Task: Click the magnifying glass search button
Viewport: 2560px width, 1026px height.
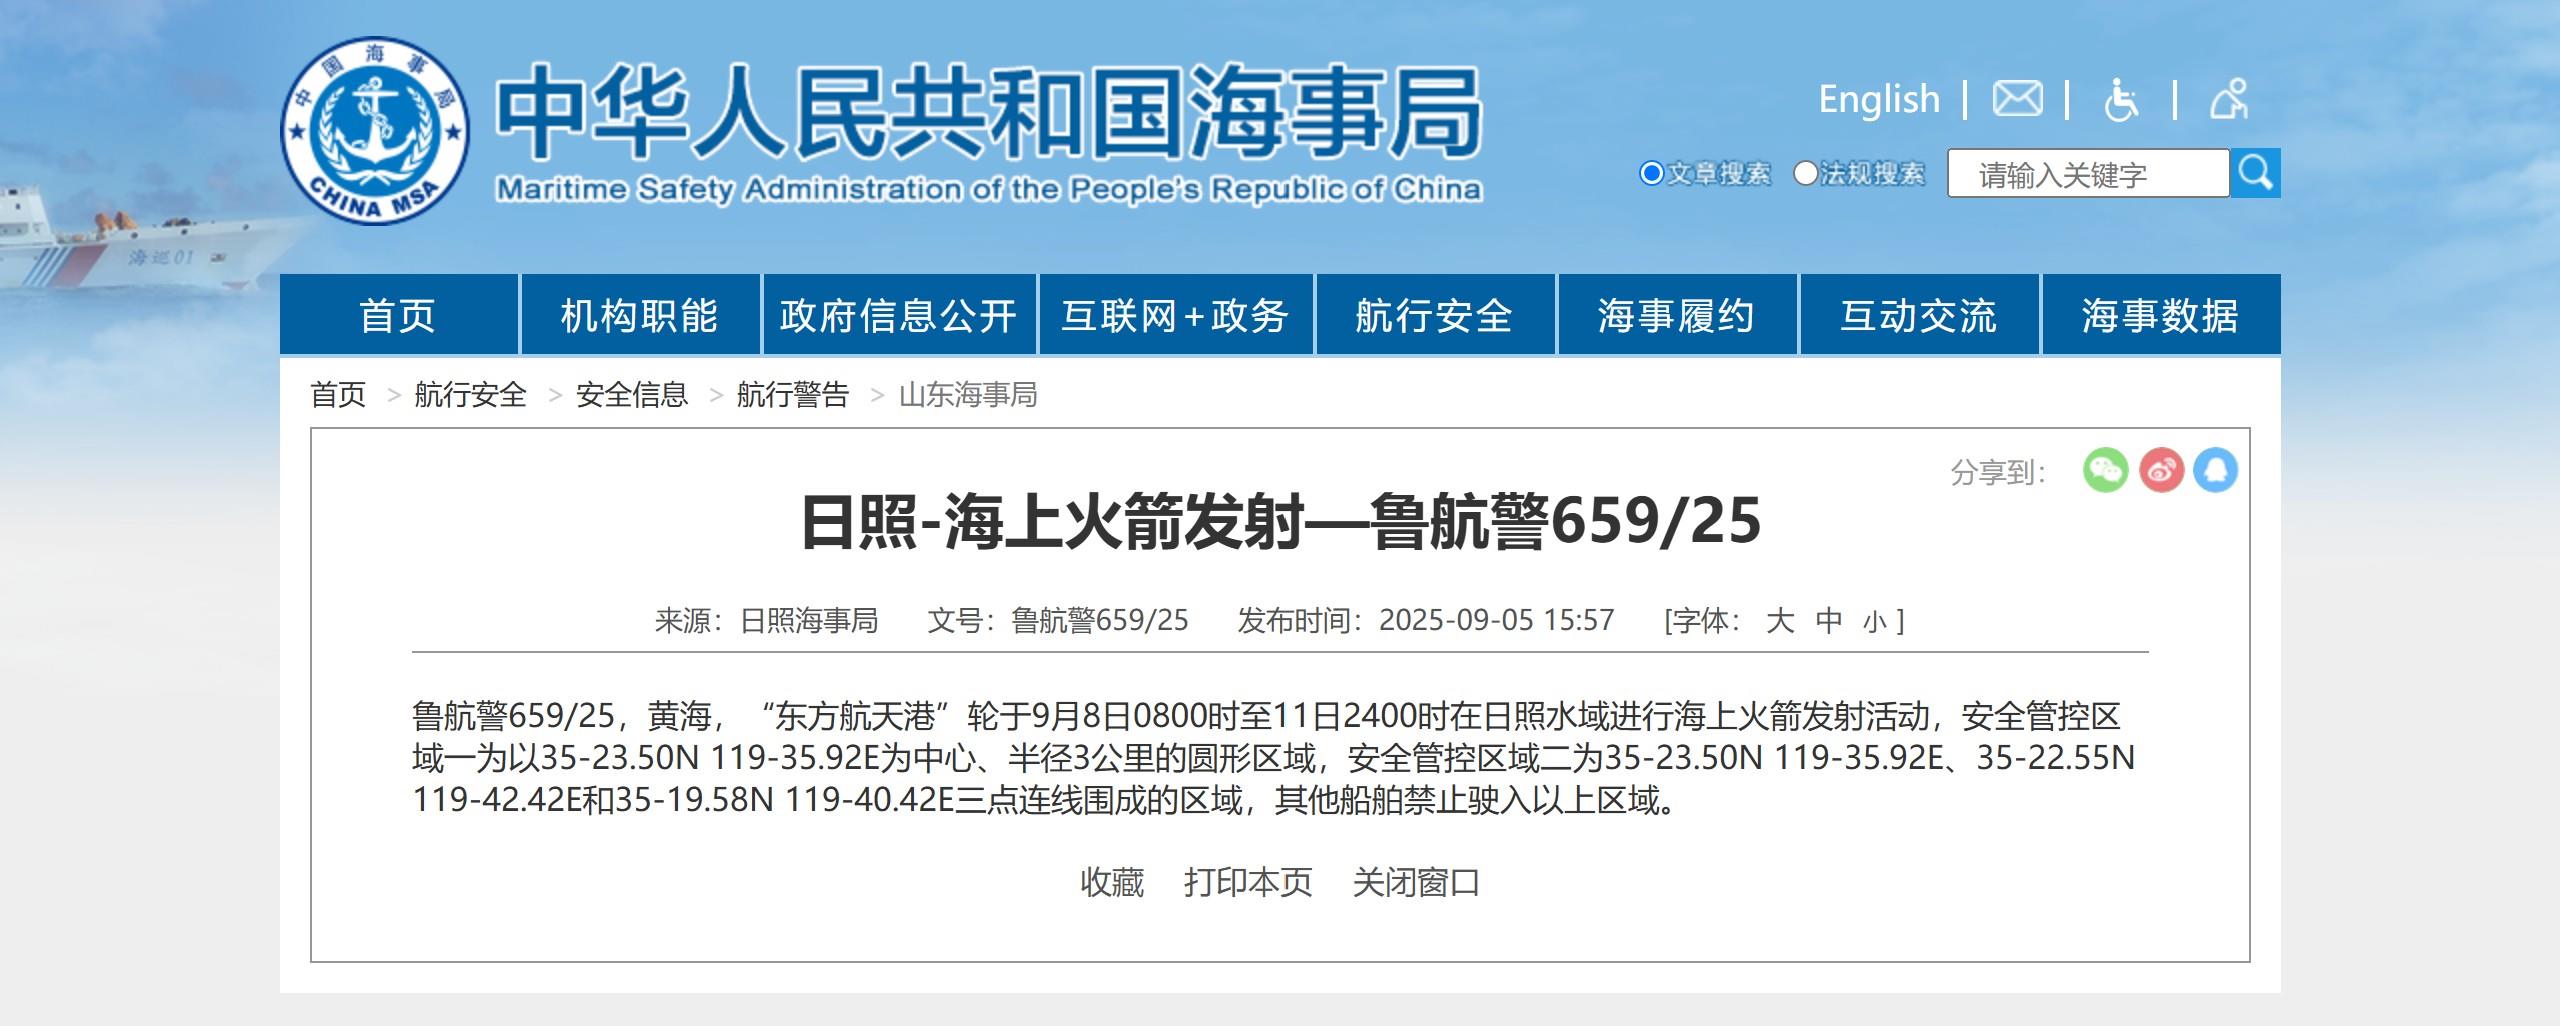Action: (2255, 173)
